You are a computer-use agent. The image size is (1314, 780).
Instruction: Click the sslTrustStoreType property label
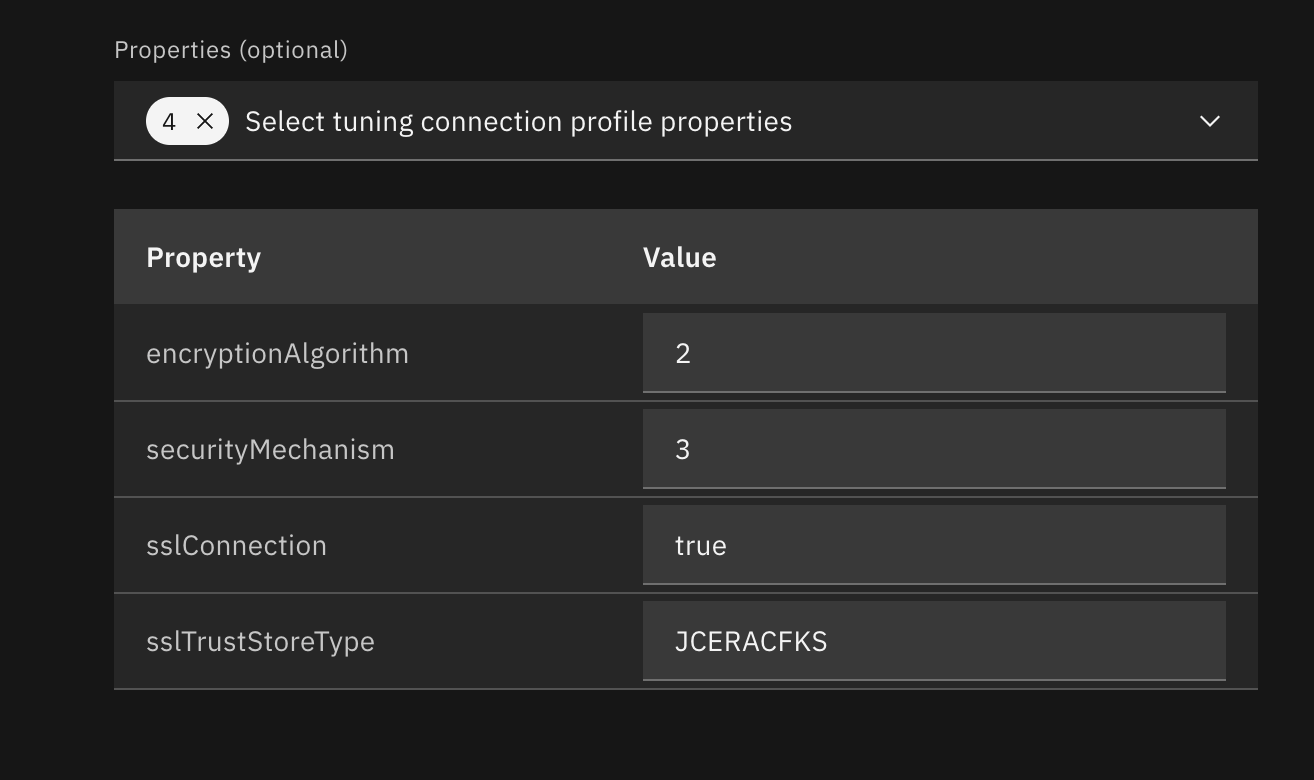[x=260, y=640]
